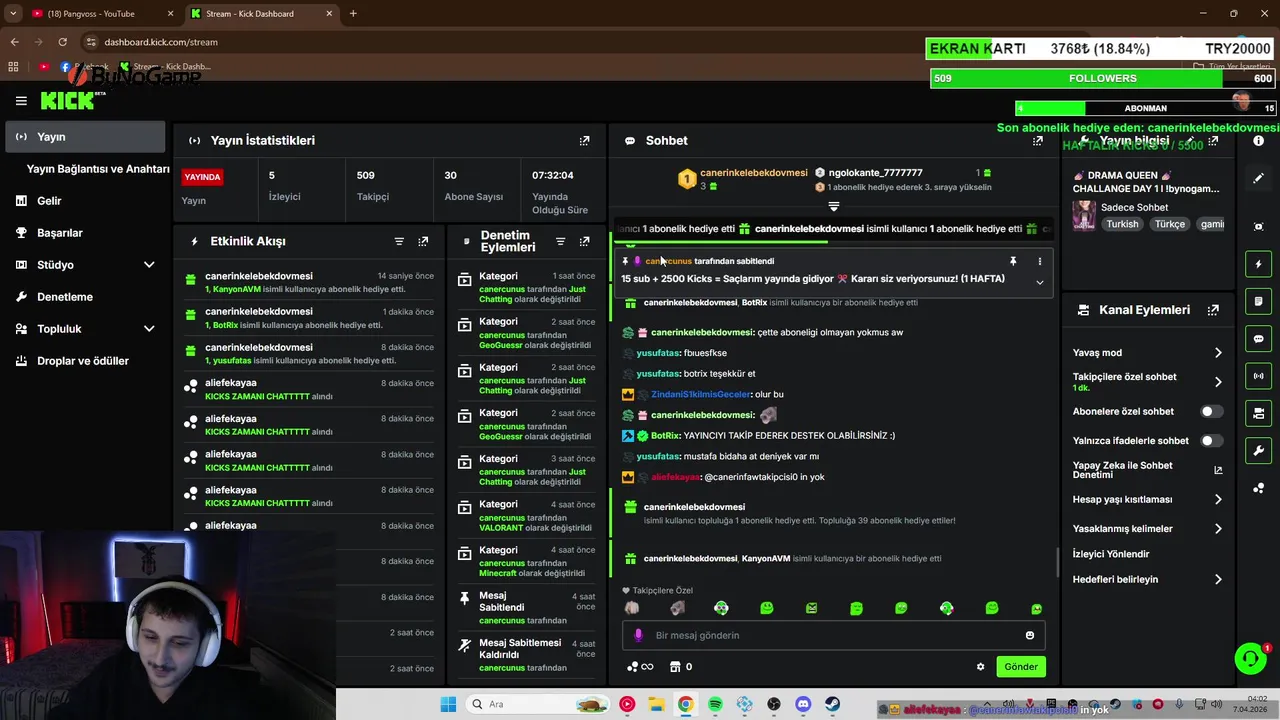The height and width of the screenshot is (720, 1280).
Task: Pop out the Yayın İstatistikleri panel
Action: [585, 141]
